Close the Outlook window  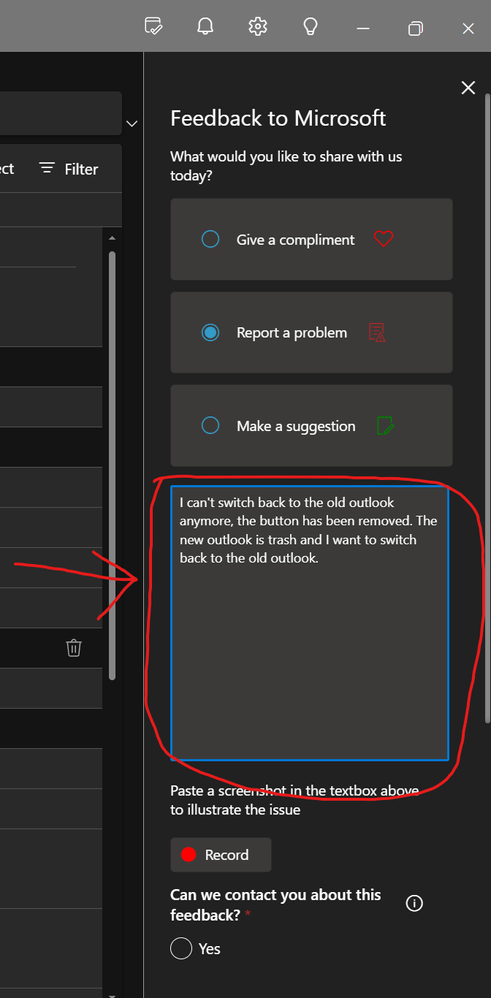click(468, 28)
